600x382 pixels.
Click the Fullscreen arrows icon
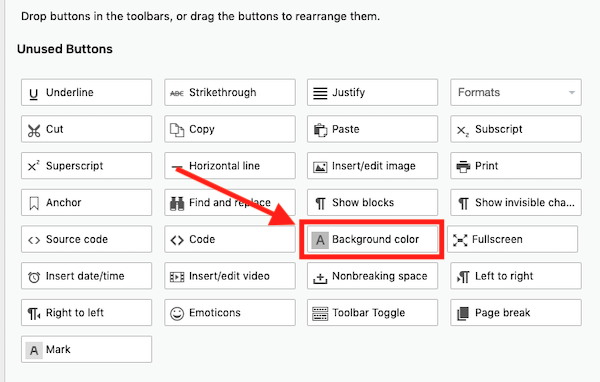[460, 240]
